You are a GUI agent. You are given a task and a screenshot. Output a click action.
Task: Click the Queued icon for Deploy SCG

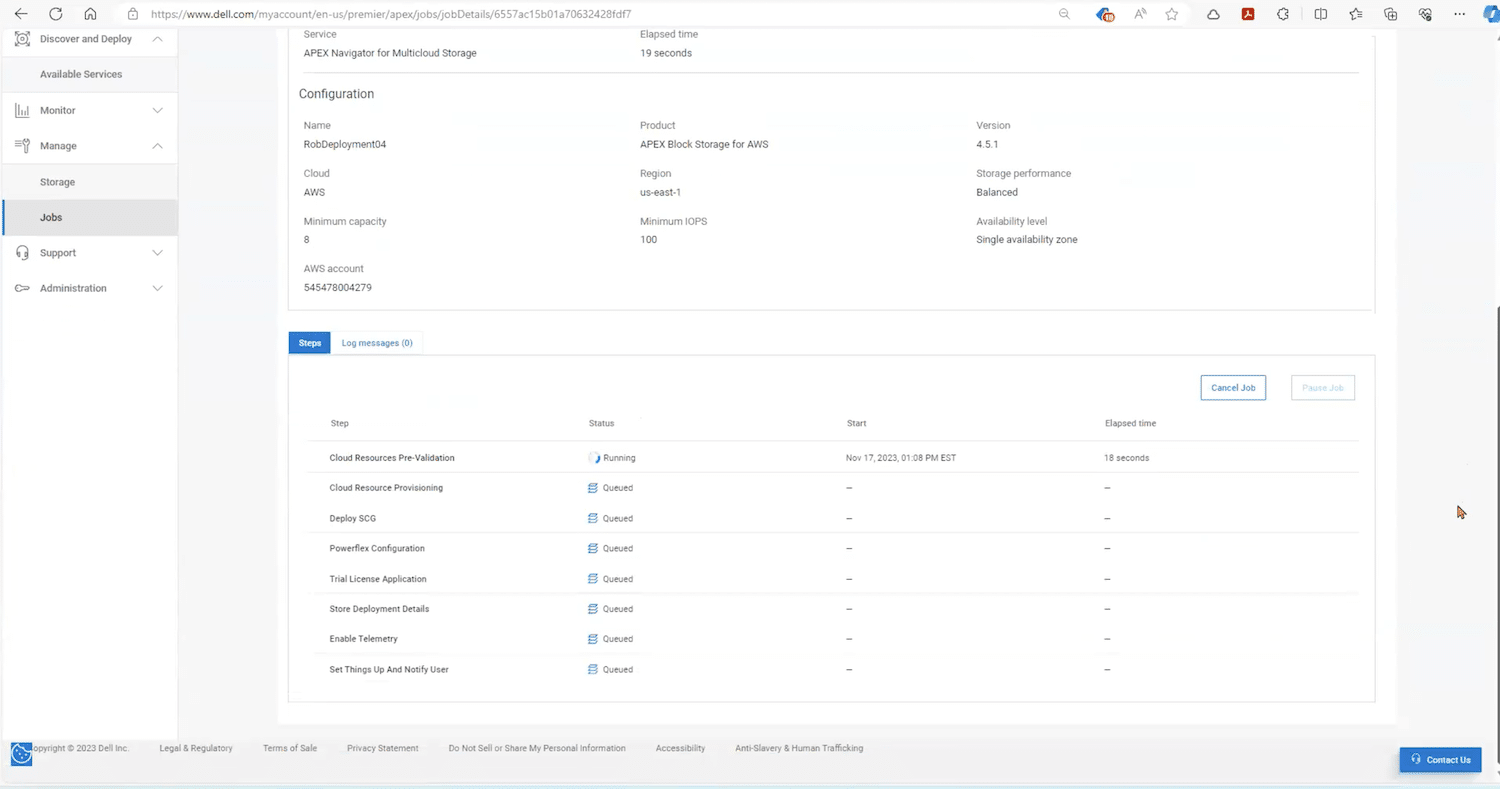tap(593, 518)
